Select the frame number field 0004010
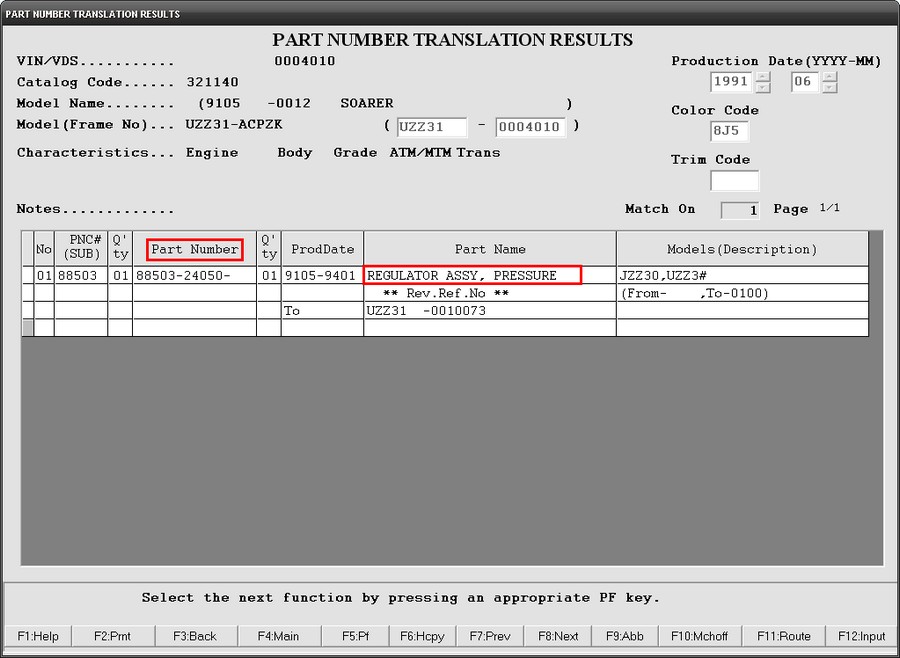This screenshot has width=900, height=658. click(x=531, y=127)
